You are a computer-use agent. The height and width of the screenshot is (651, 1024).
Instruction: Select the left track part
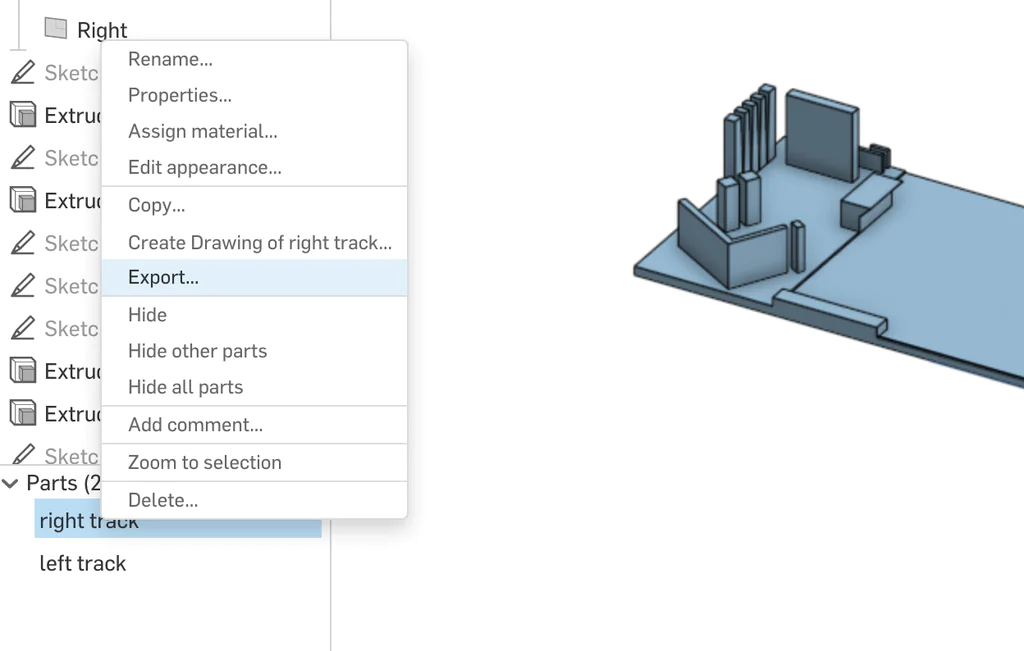[82, 563]
